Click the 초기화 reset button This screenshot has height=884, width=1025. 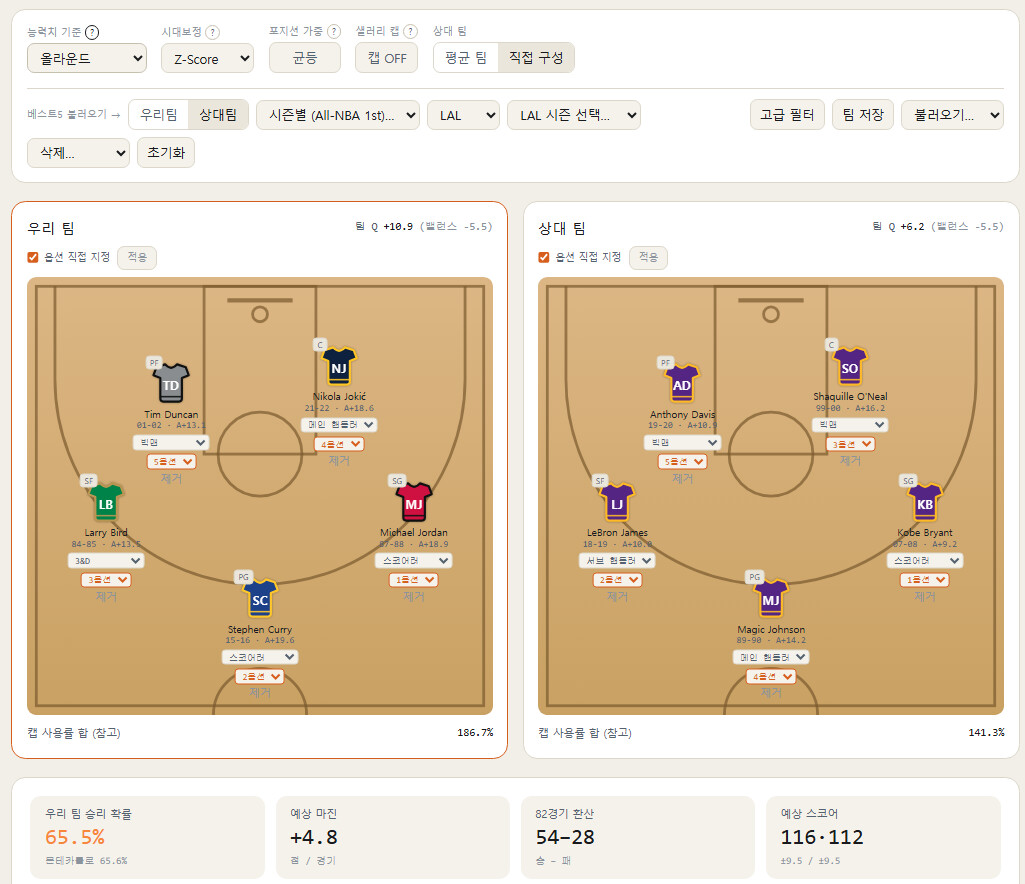pyautogui.click(x=166, y=152)
